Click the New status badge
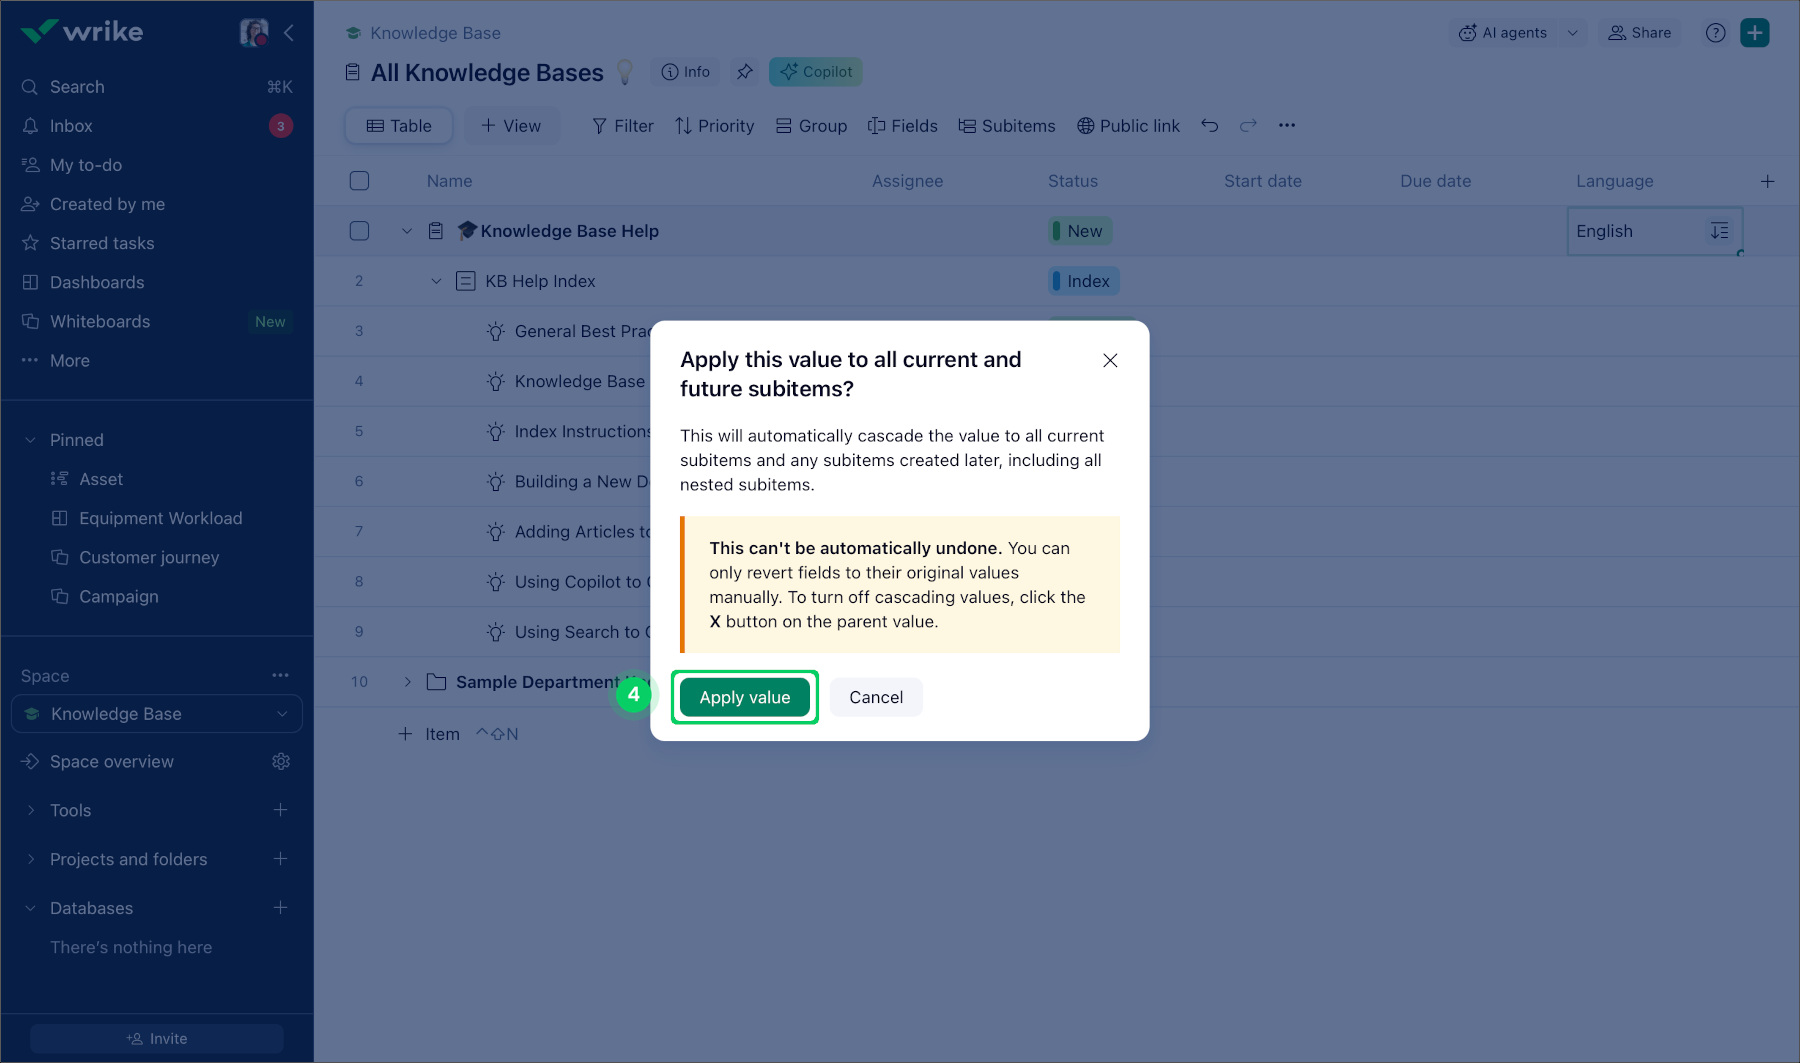1800x1063 pixels. [1080, 231]
